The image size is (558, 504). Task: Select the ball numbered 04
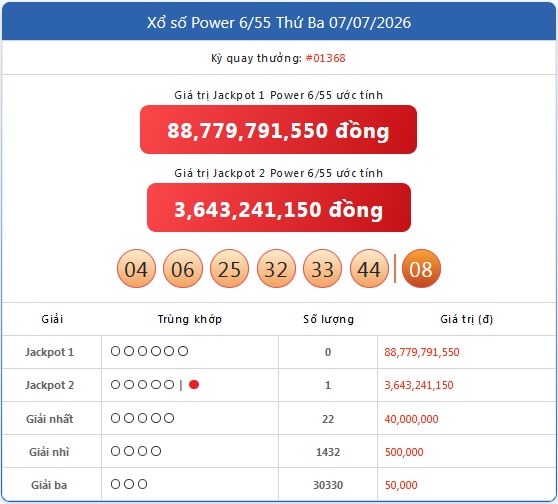(x=136, y=269)
